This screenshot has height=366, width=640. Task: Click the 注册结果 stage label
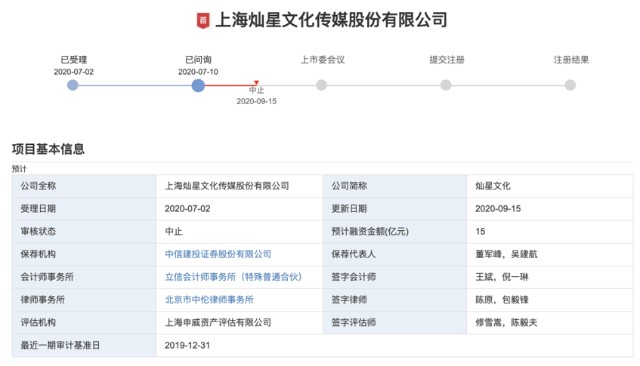pos(571,60)
